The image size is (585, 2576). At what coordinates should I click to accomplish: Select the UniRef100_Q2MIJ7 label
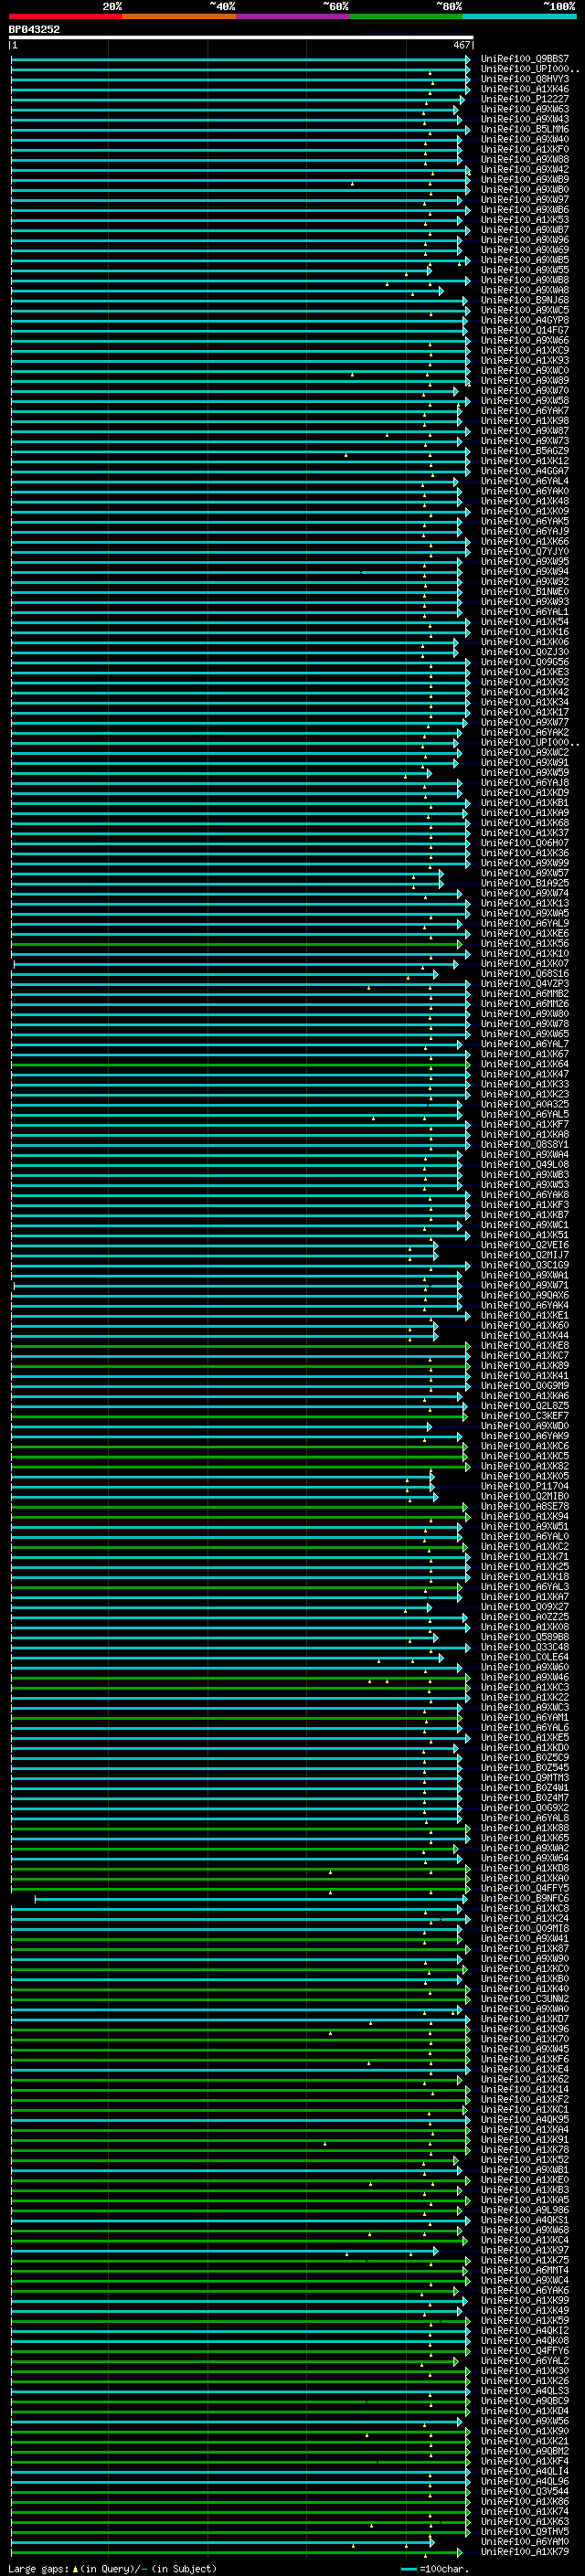pos(525,1255)
